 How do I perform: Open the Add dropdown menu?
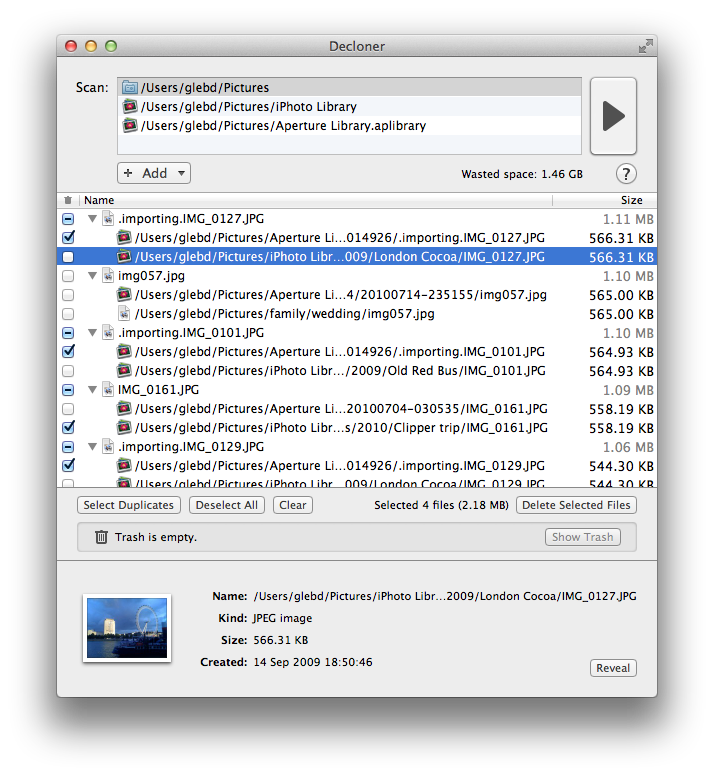click(154, 173)
